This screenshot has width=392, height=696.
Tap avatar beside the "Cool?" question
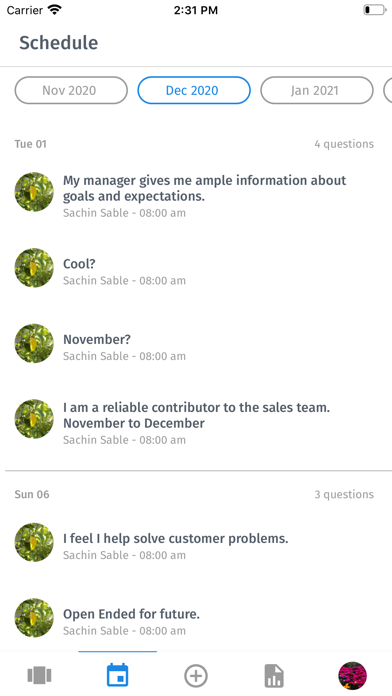pos(34,268)
